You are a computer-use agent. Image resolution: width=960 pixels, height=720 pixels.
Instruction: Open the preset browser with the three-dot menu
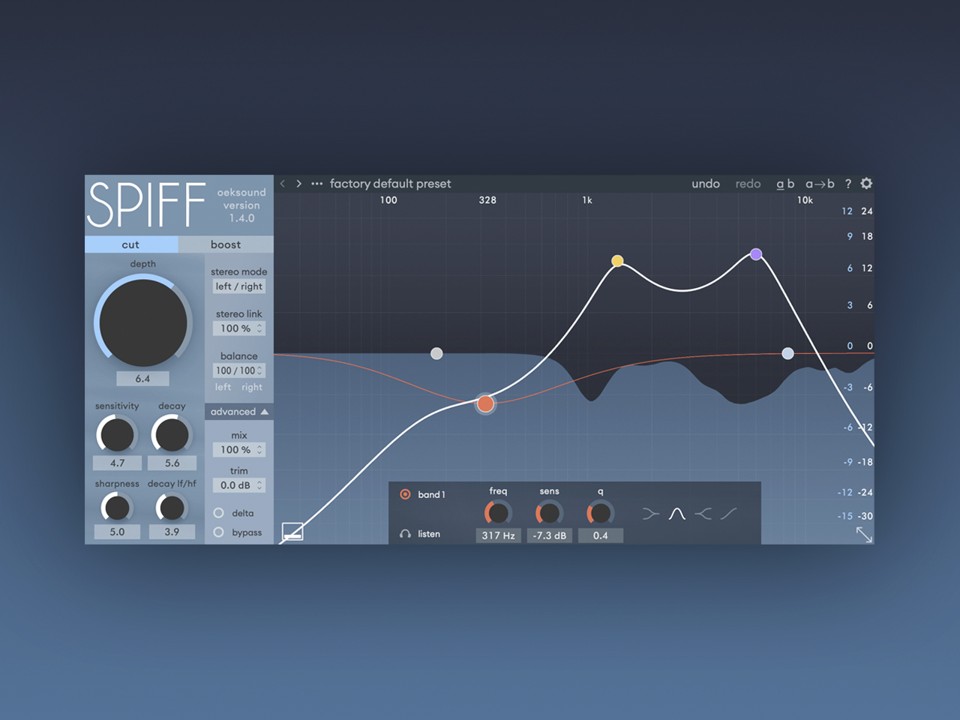click(317, 183)
